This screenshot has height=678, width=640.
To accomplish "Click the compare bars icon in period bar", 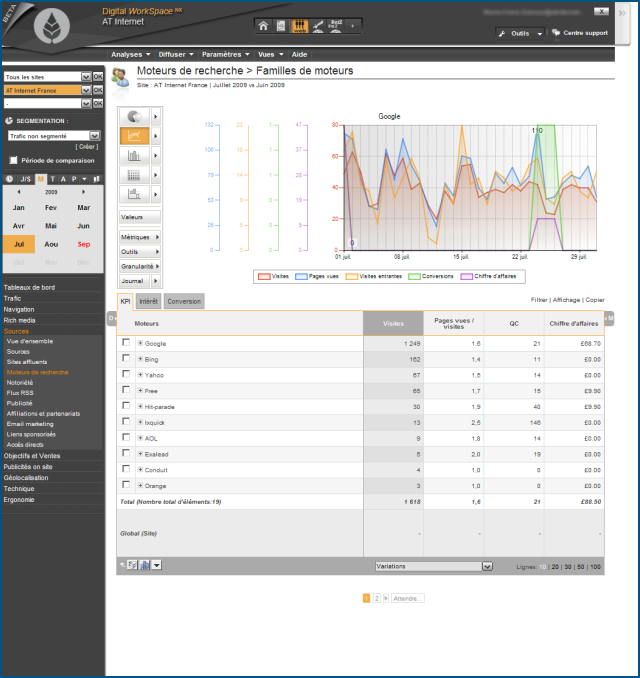I will click(x=96, y=179).
